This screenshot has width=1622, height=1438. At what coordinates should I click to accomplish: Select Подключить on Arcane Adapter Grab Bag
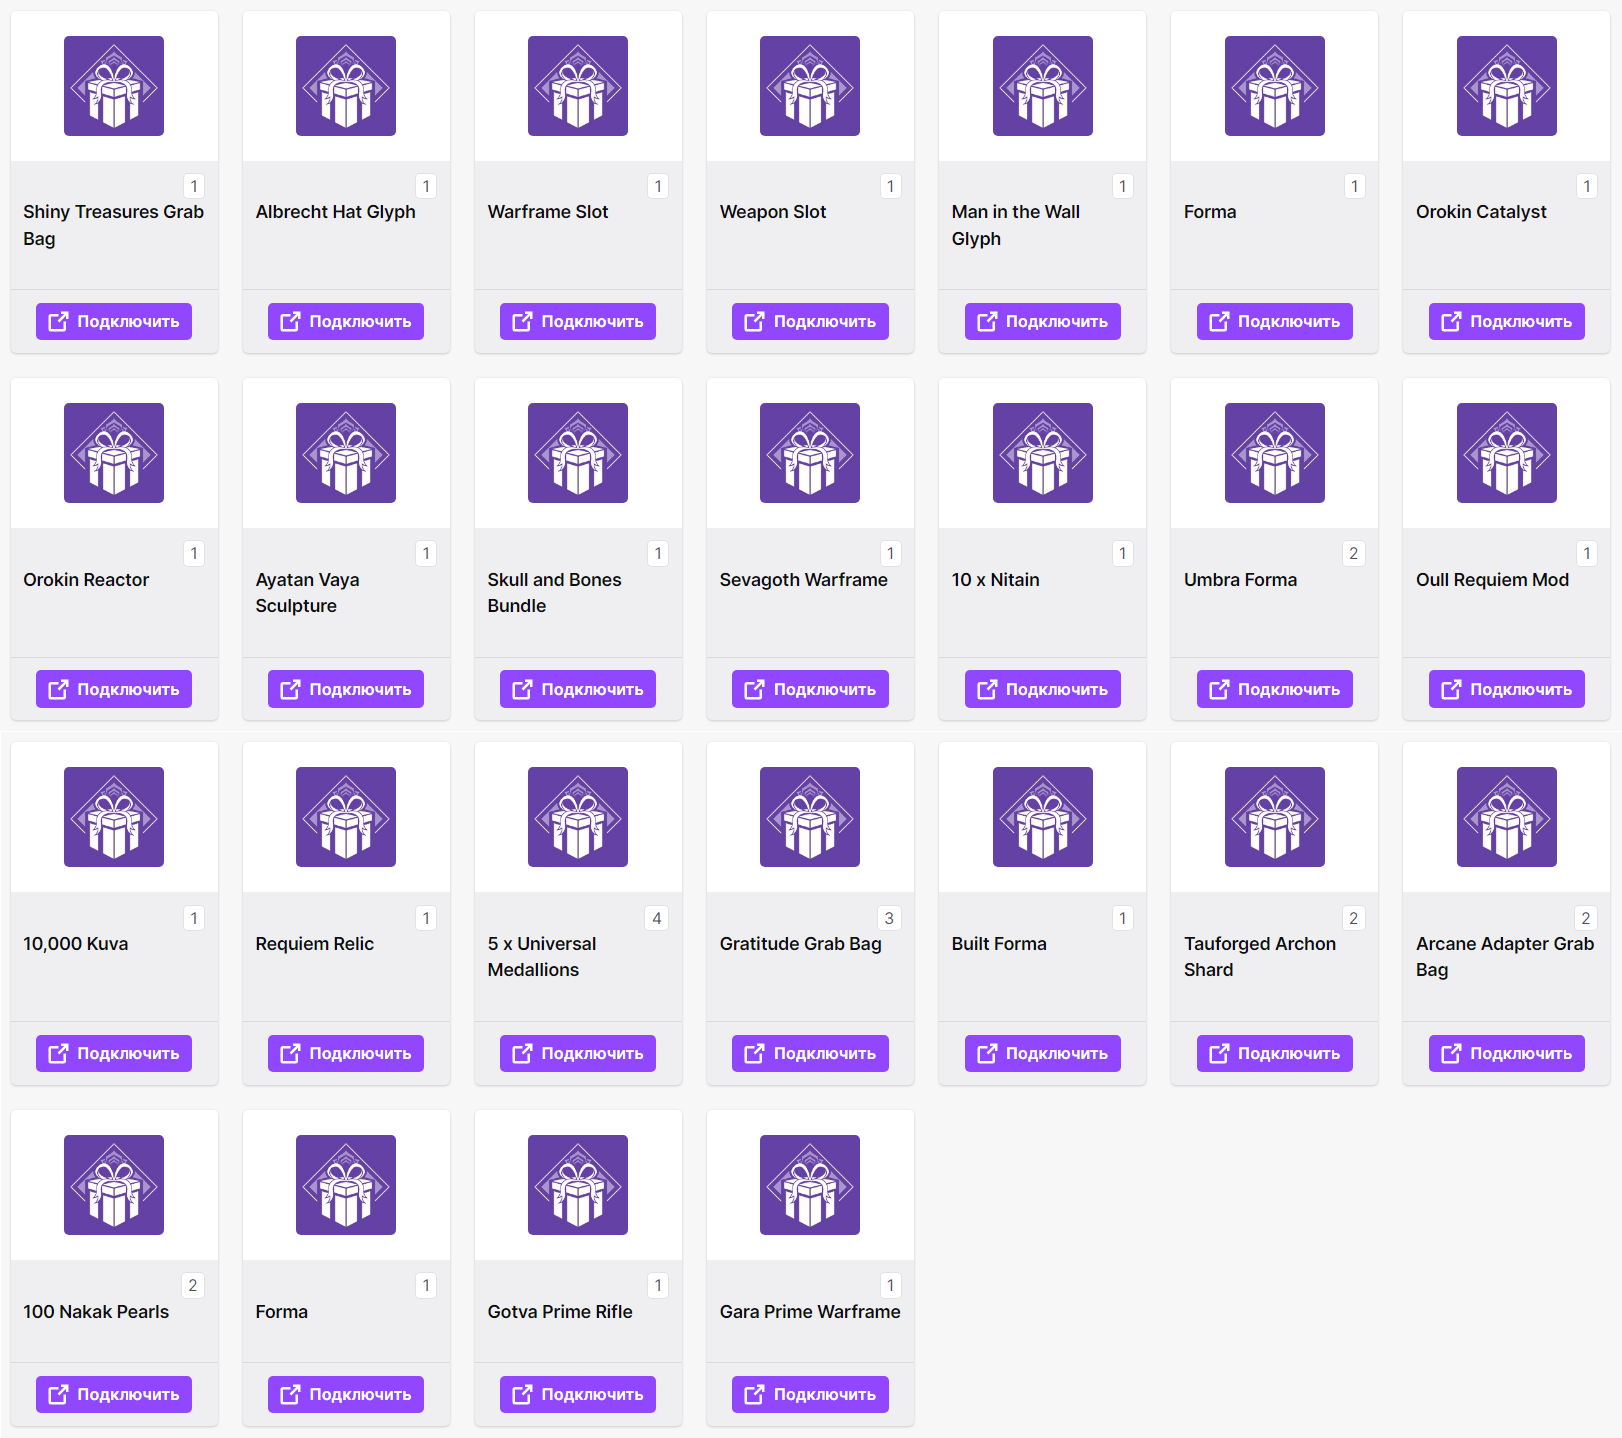tap(1507, 1053)
